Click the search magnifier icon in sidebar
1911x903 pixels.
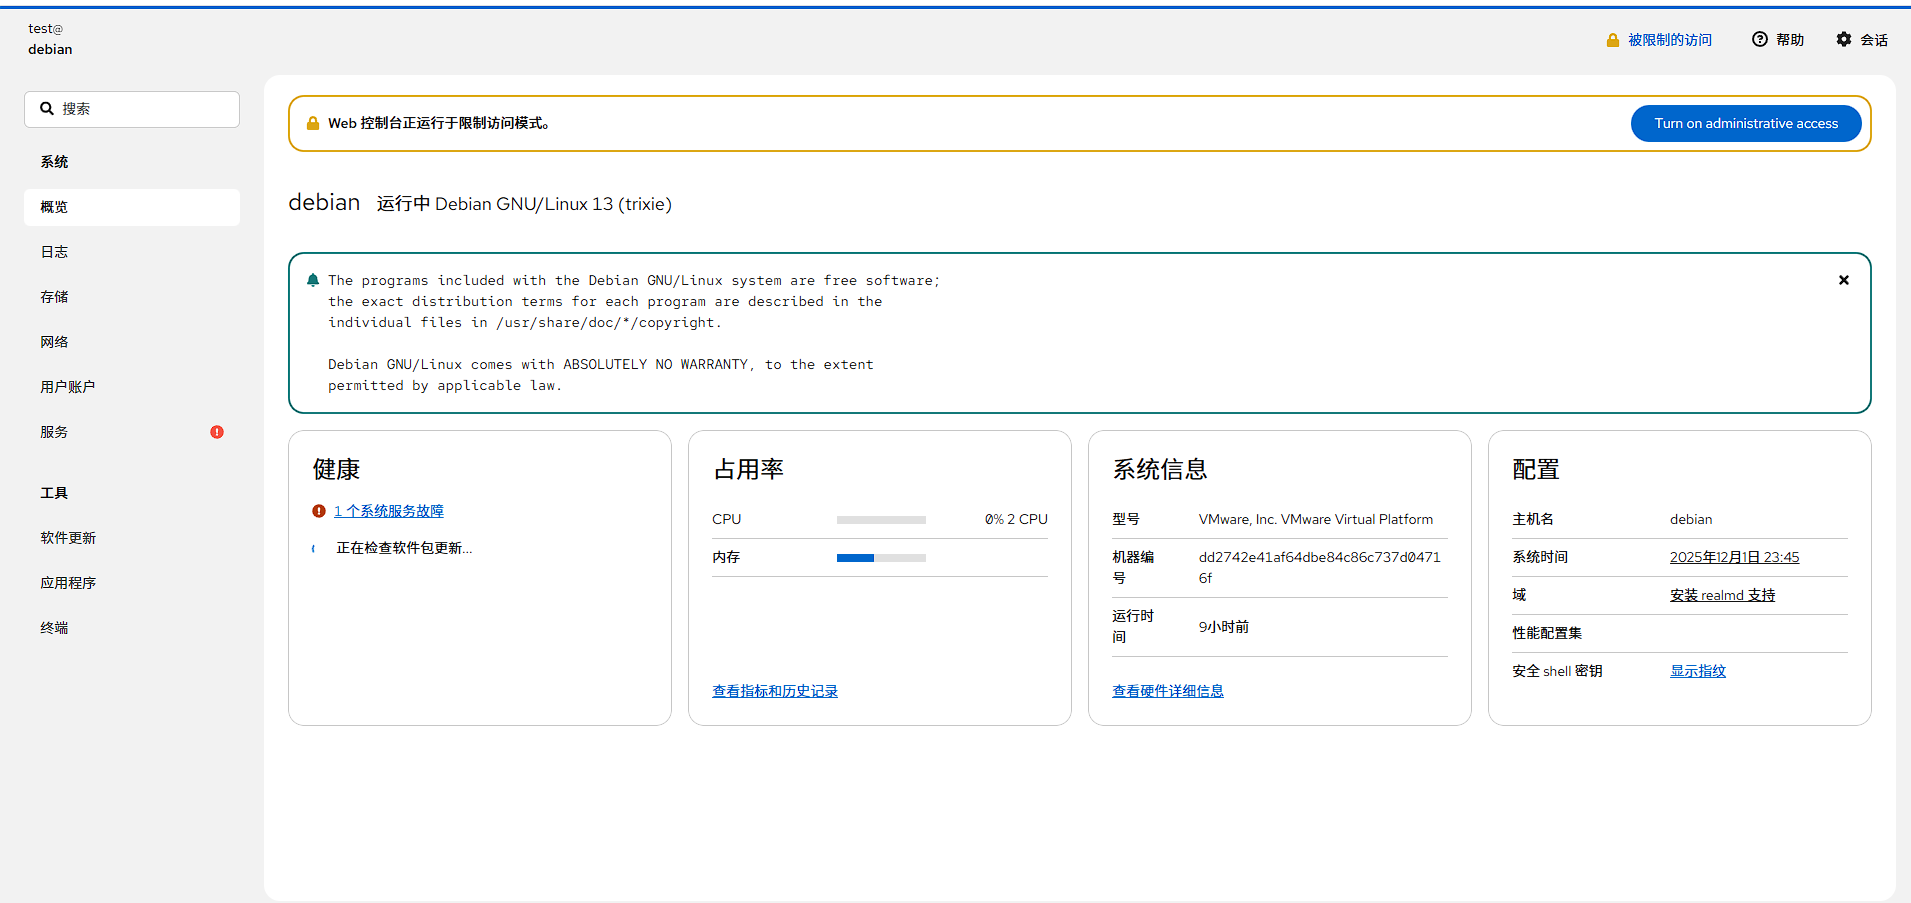(x=47, y=109)
